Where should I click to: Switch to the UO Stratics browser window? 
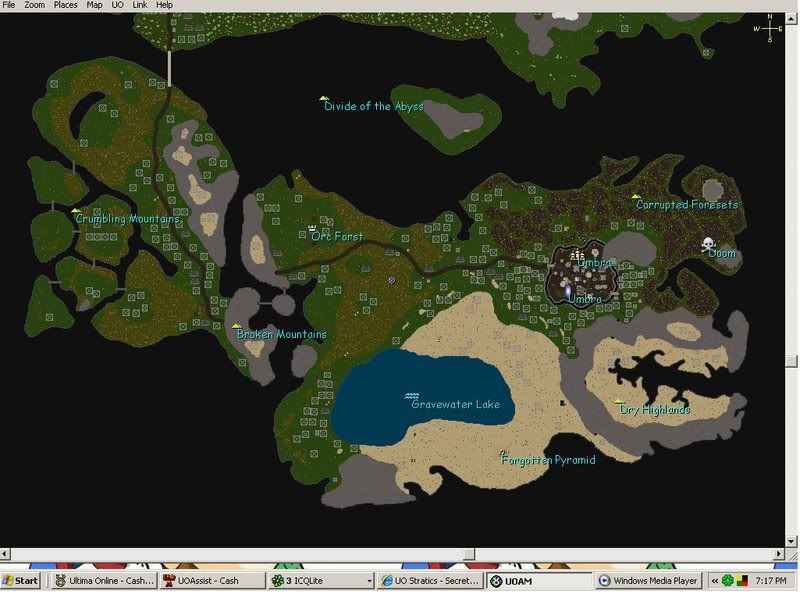tap(430, 581)
